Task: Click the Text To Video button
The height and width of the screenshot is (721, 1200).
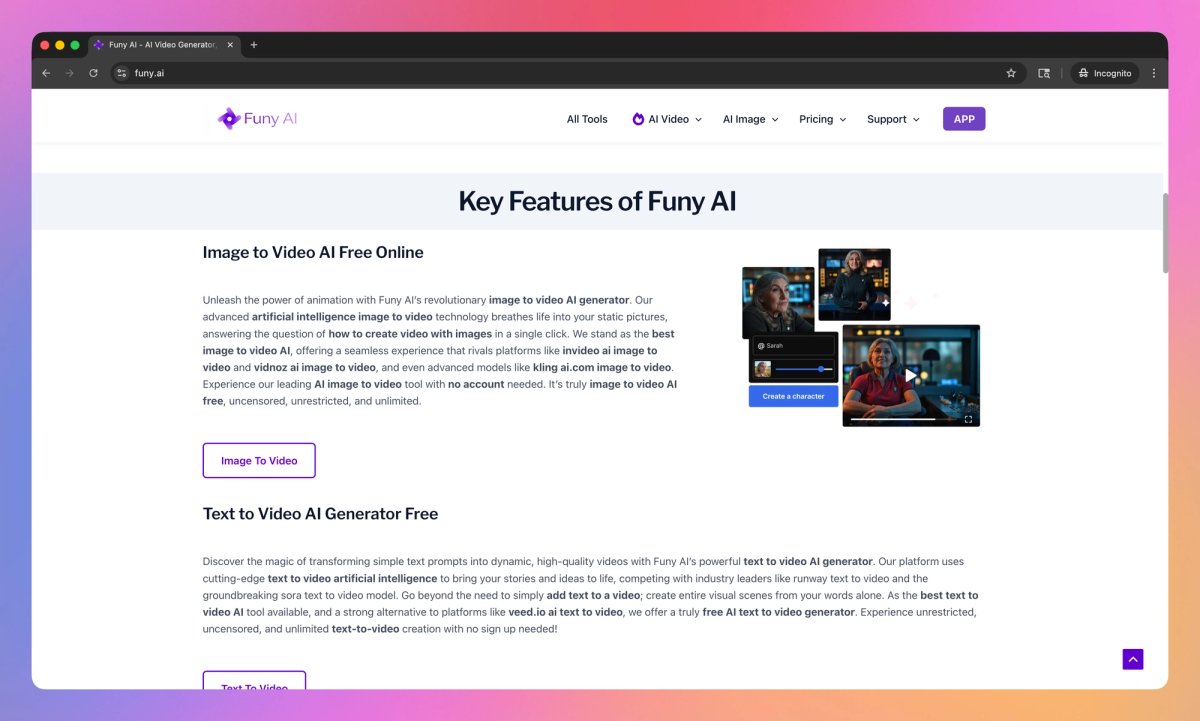Action: click(x=254, y=681)
